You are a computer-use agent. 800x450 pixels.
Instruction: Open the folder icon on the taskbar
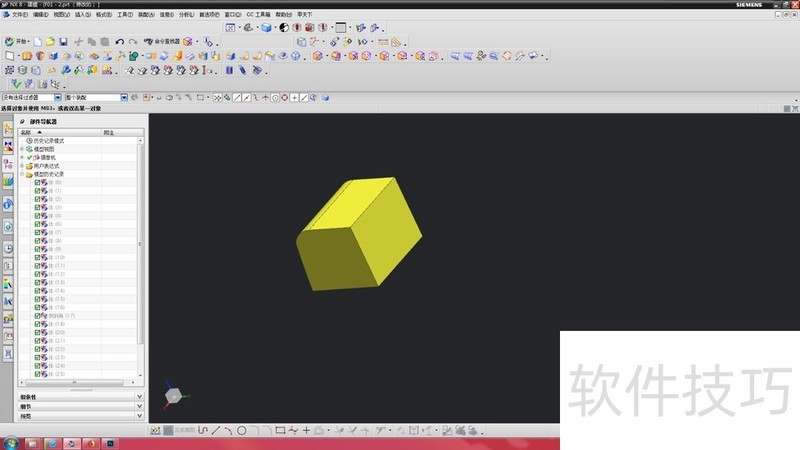coord(32,443)
